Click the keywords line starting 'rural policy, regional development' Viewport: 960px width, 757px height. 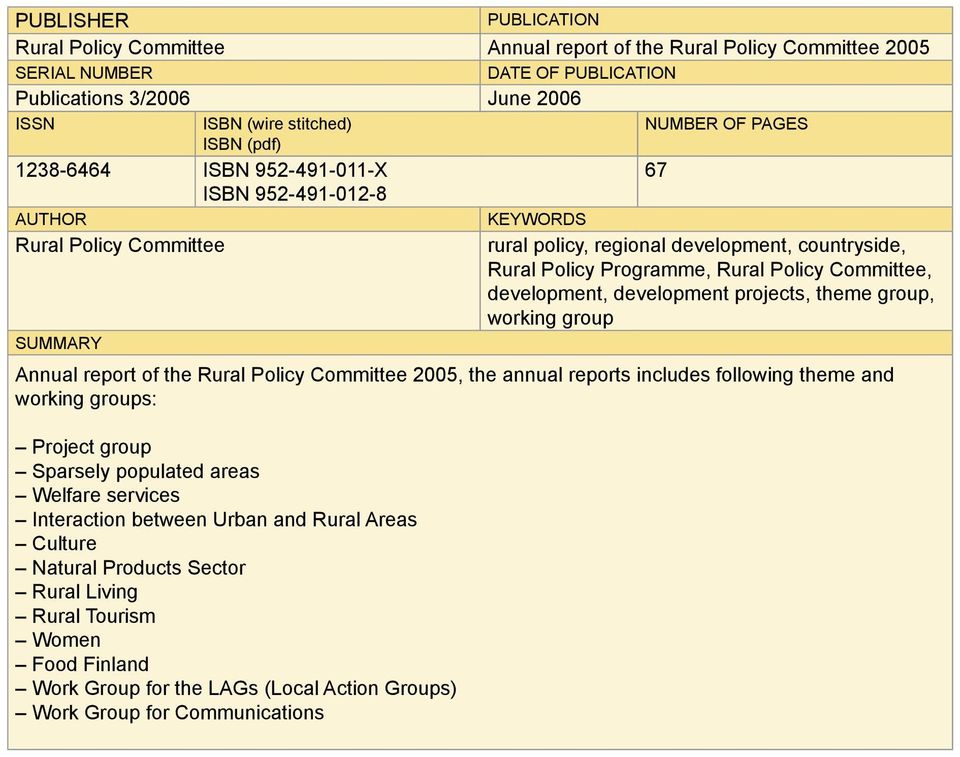[697, 246]
